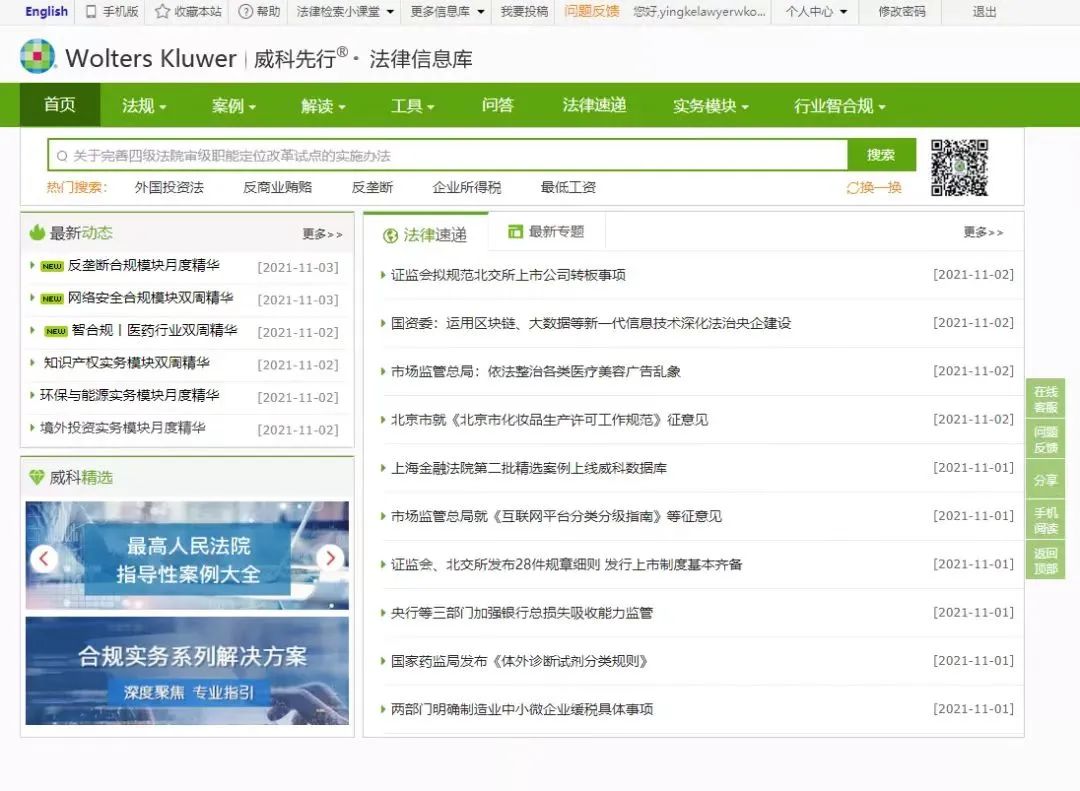Image resolution: width=1080 pixels, height=791 pixels.
Task: Open 知识产权实务模块双周精华 item
Action: 127,362
